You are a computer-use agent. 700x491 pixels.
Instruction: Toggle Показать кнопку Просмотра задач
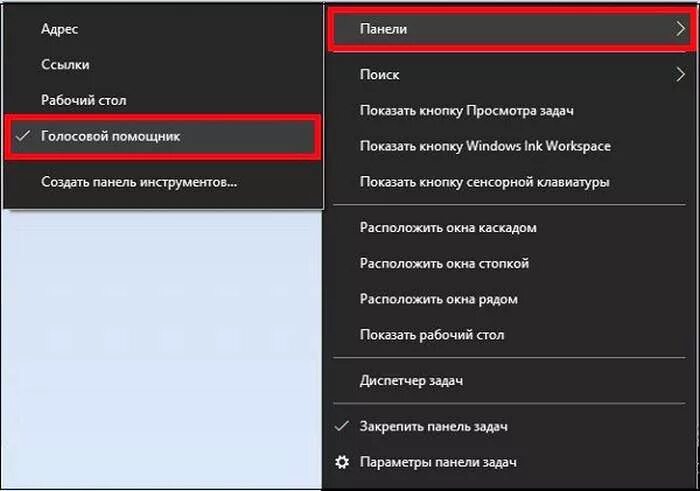(509, 111)
